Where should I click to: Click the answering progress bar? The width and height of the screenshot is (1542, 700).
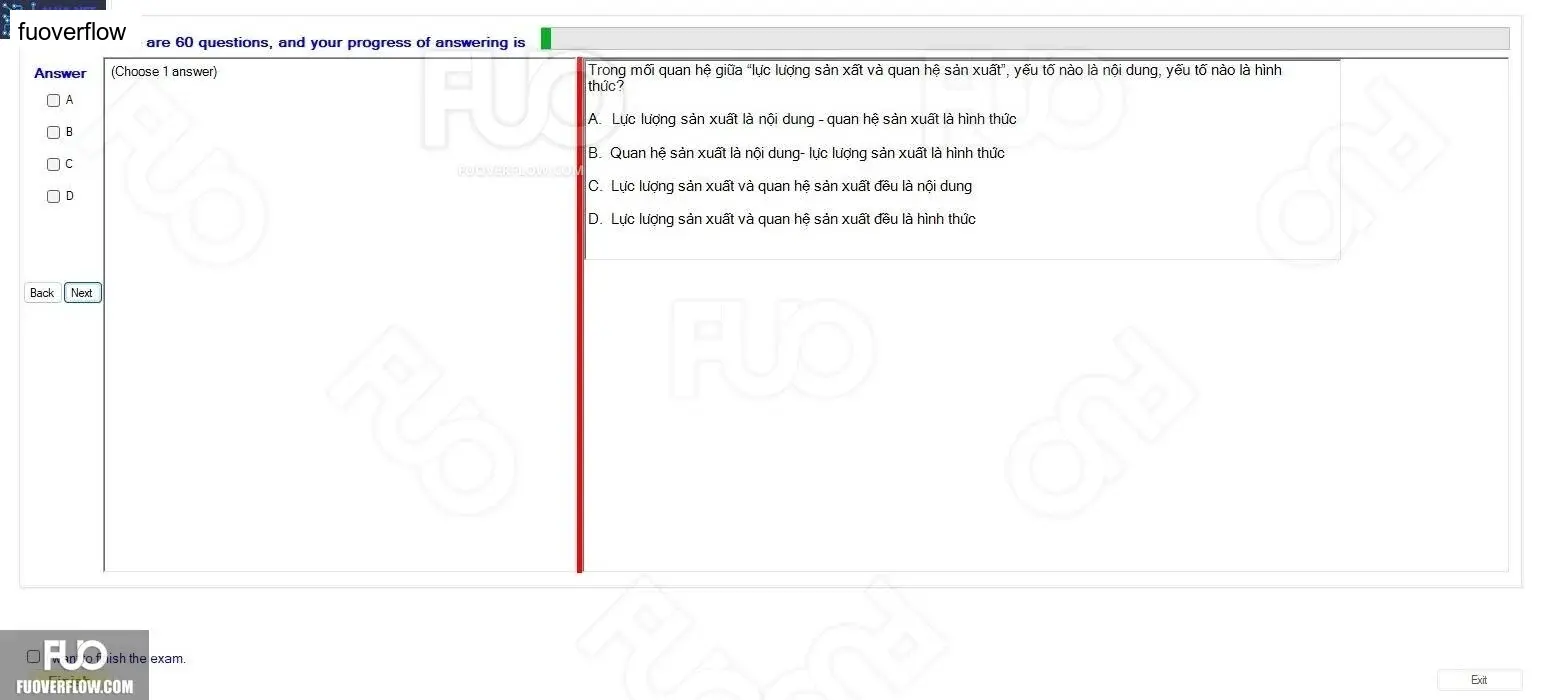(1025, 38)
